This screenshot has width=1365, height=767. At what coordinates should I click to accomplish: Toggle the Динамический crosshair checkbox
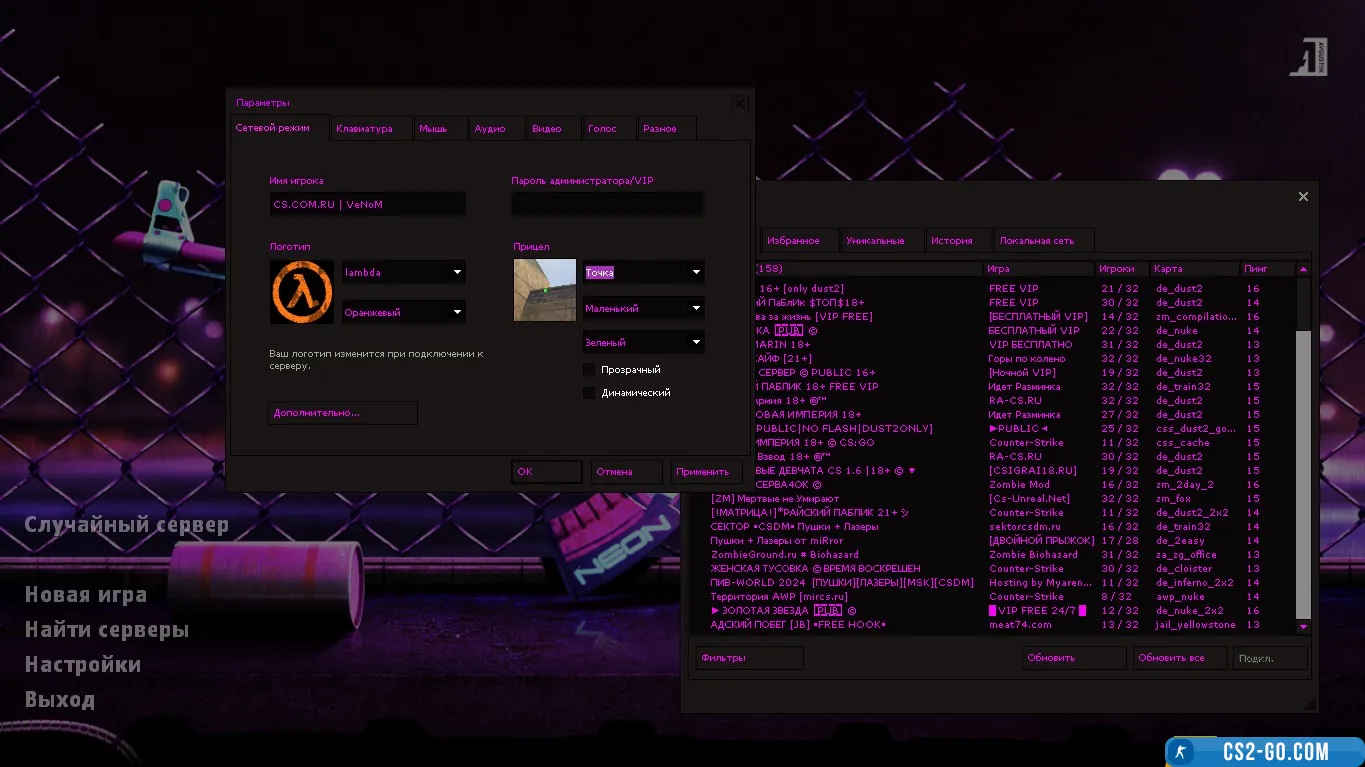click(589, 393)
